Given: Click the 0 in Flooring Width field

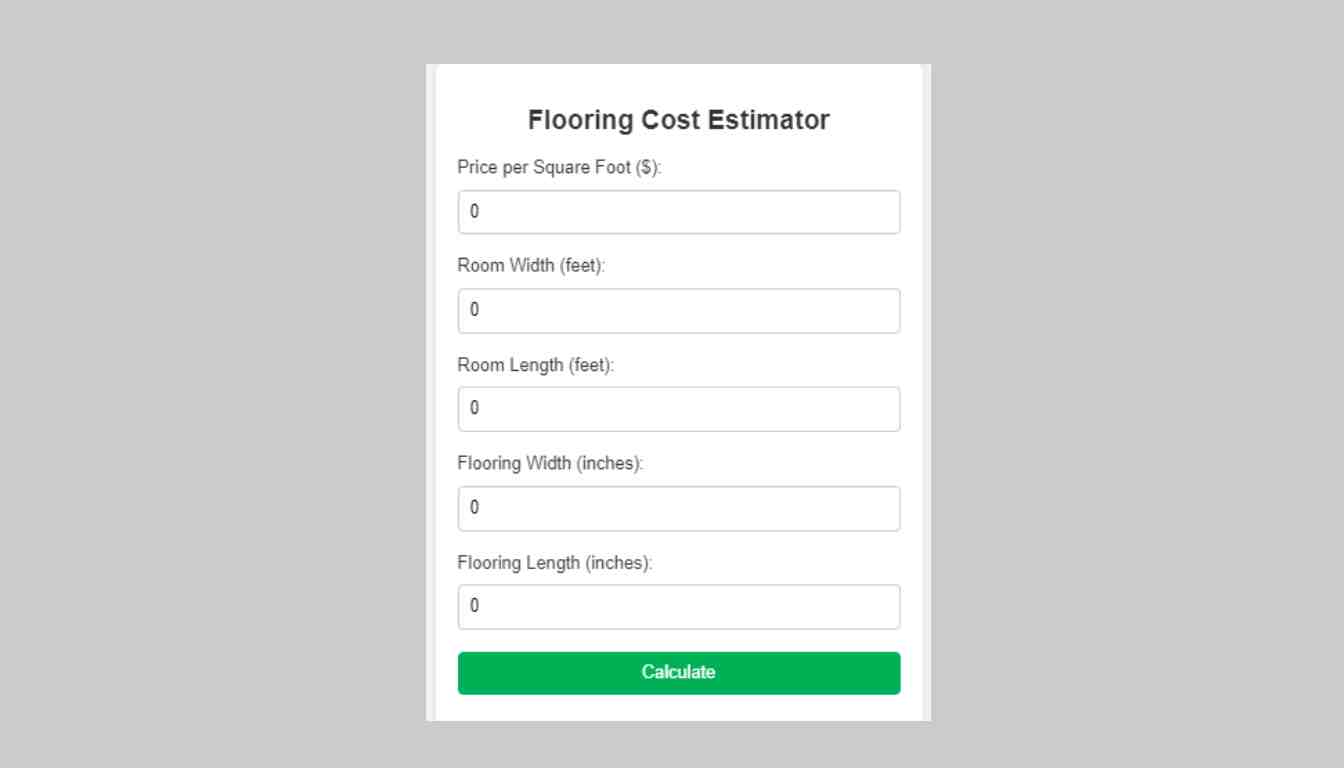Looking at the screenshot, I should tap(474, 508).
